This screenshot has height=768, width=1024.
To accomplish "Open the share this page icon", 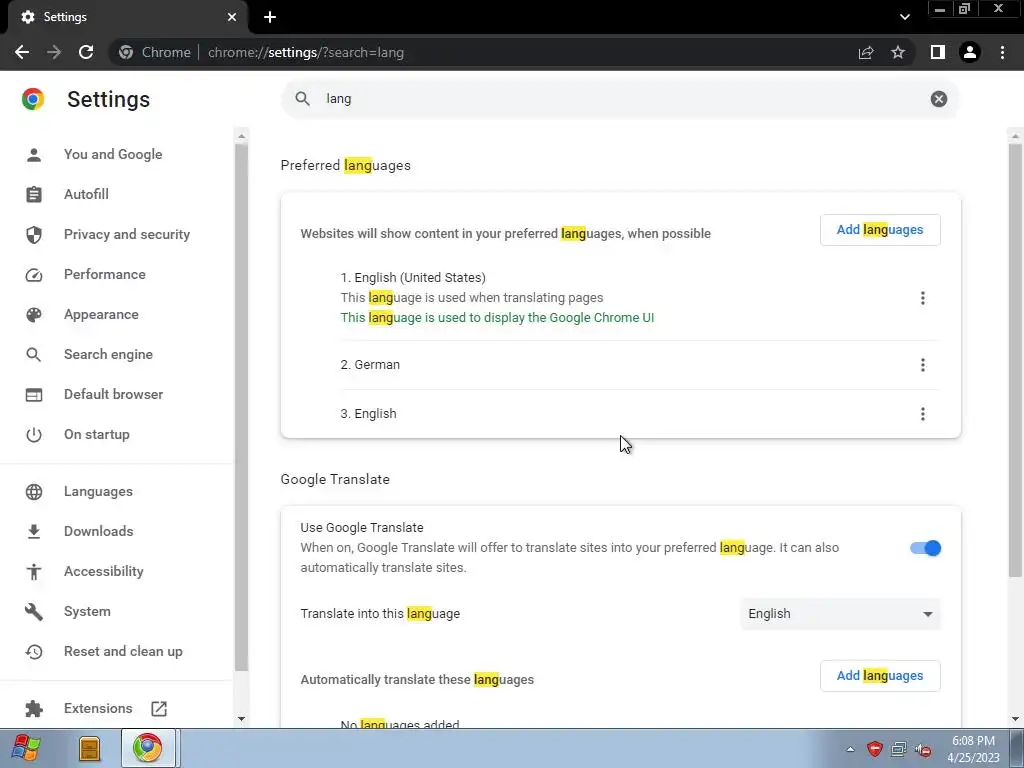I will pos(866,52).
